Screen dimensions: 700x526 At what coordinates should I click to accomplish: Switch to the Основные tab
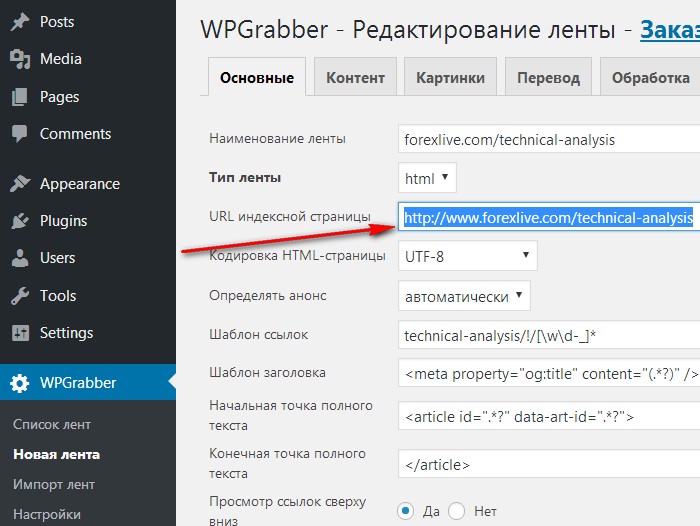257,78
